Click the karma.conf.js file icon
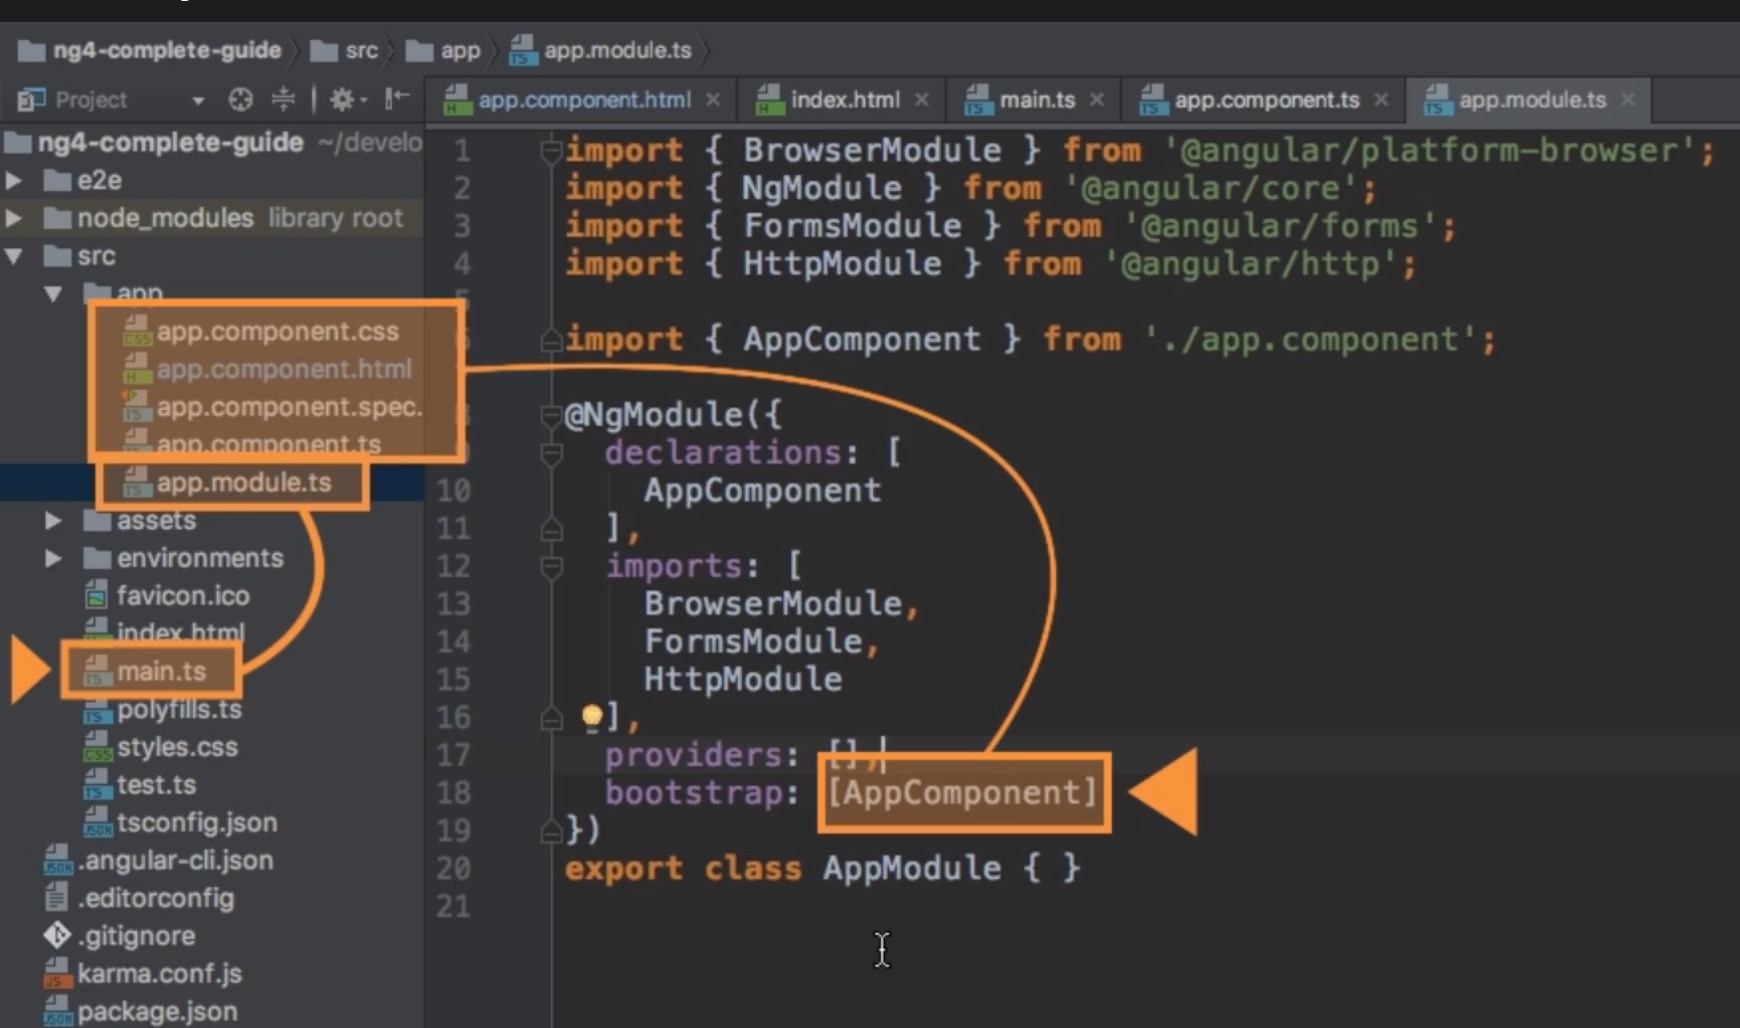The image size is (1740, 1028). pyautogui.click(x=58, y=974)
